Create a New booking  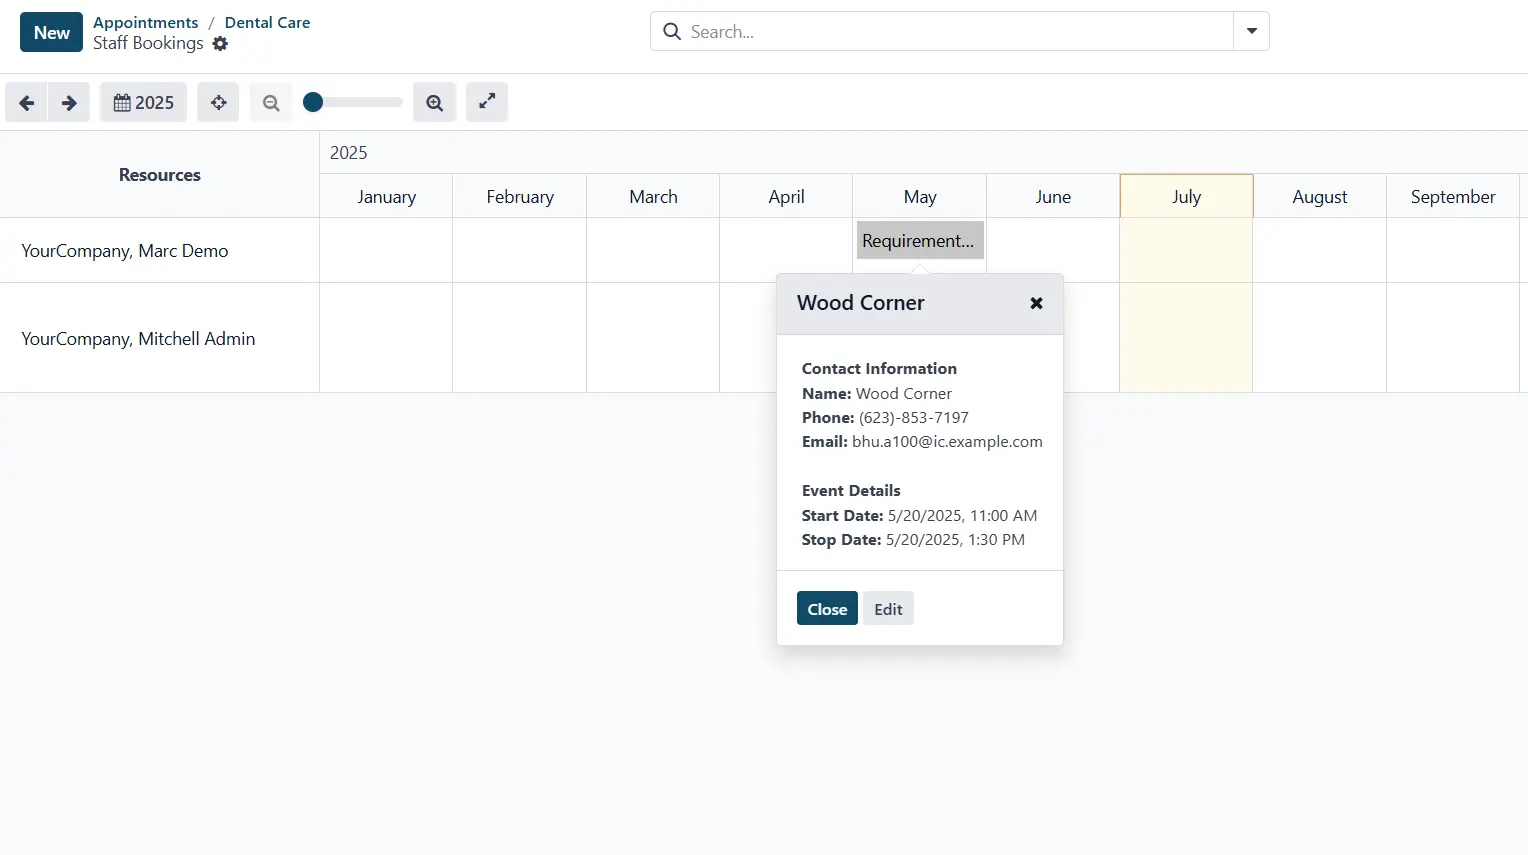click(x=51, y=32)
